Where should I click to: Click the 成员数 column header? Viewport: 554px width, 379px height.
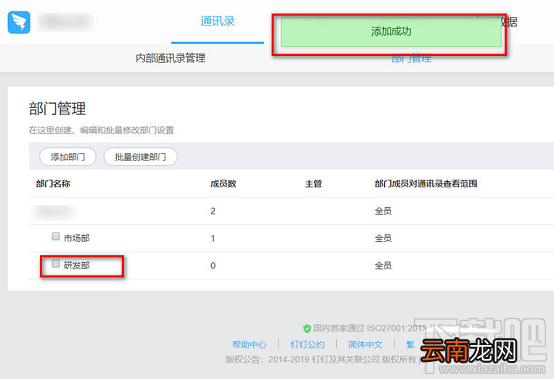(x=223, y=184)
